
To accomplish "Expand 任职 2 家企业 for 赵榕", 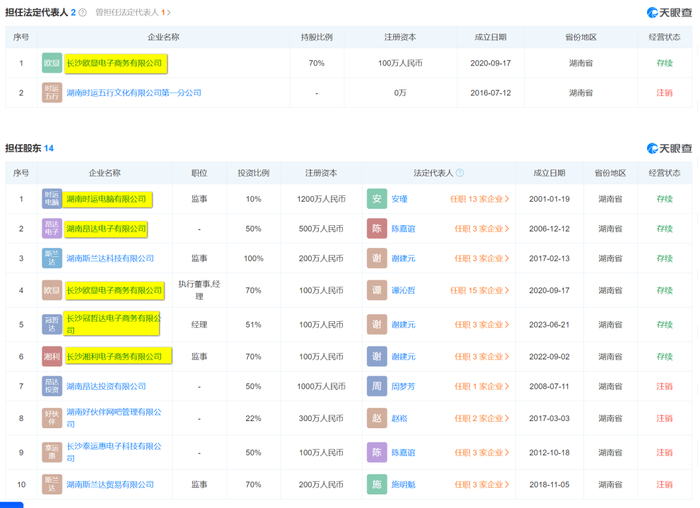I will coord(479,418).
